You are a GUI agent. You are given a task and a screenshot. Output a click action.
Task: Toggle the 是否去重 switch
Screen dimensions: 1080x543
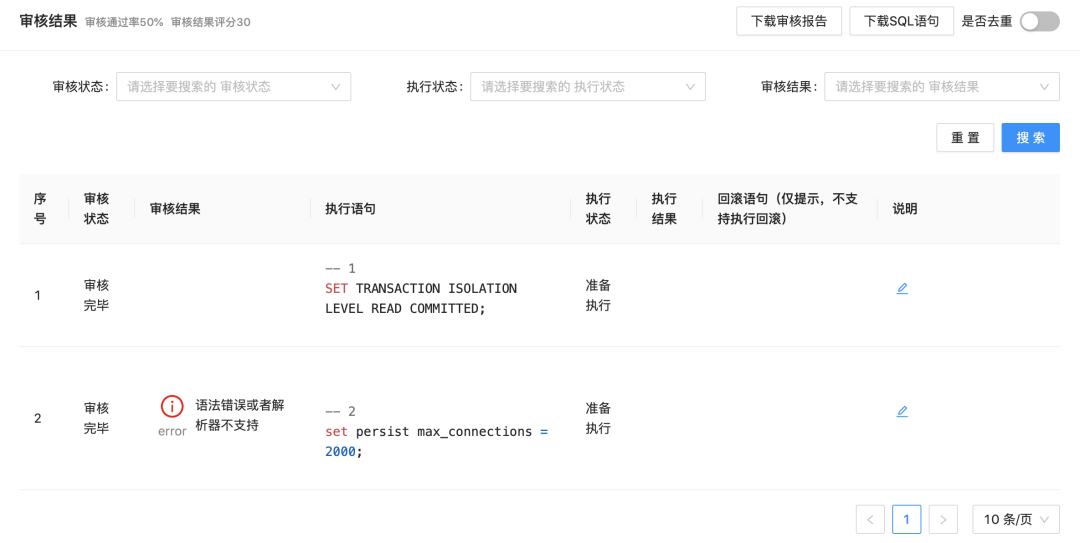tap(1039, 21)
